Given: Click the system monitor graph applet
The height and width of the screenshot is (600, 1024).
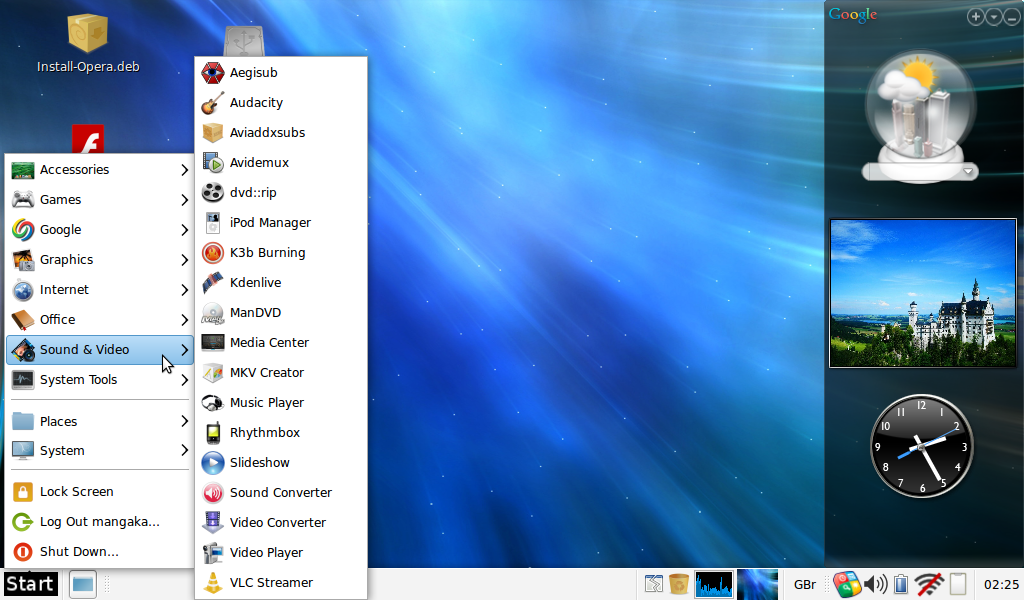Looking at the screenshot, I should pos(713,584).
